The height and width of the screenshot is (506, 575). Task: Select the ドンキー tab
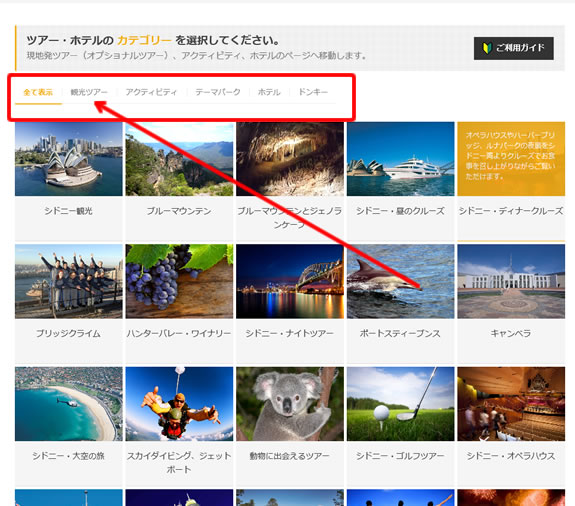(x=313, y=92)
